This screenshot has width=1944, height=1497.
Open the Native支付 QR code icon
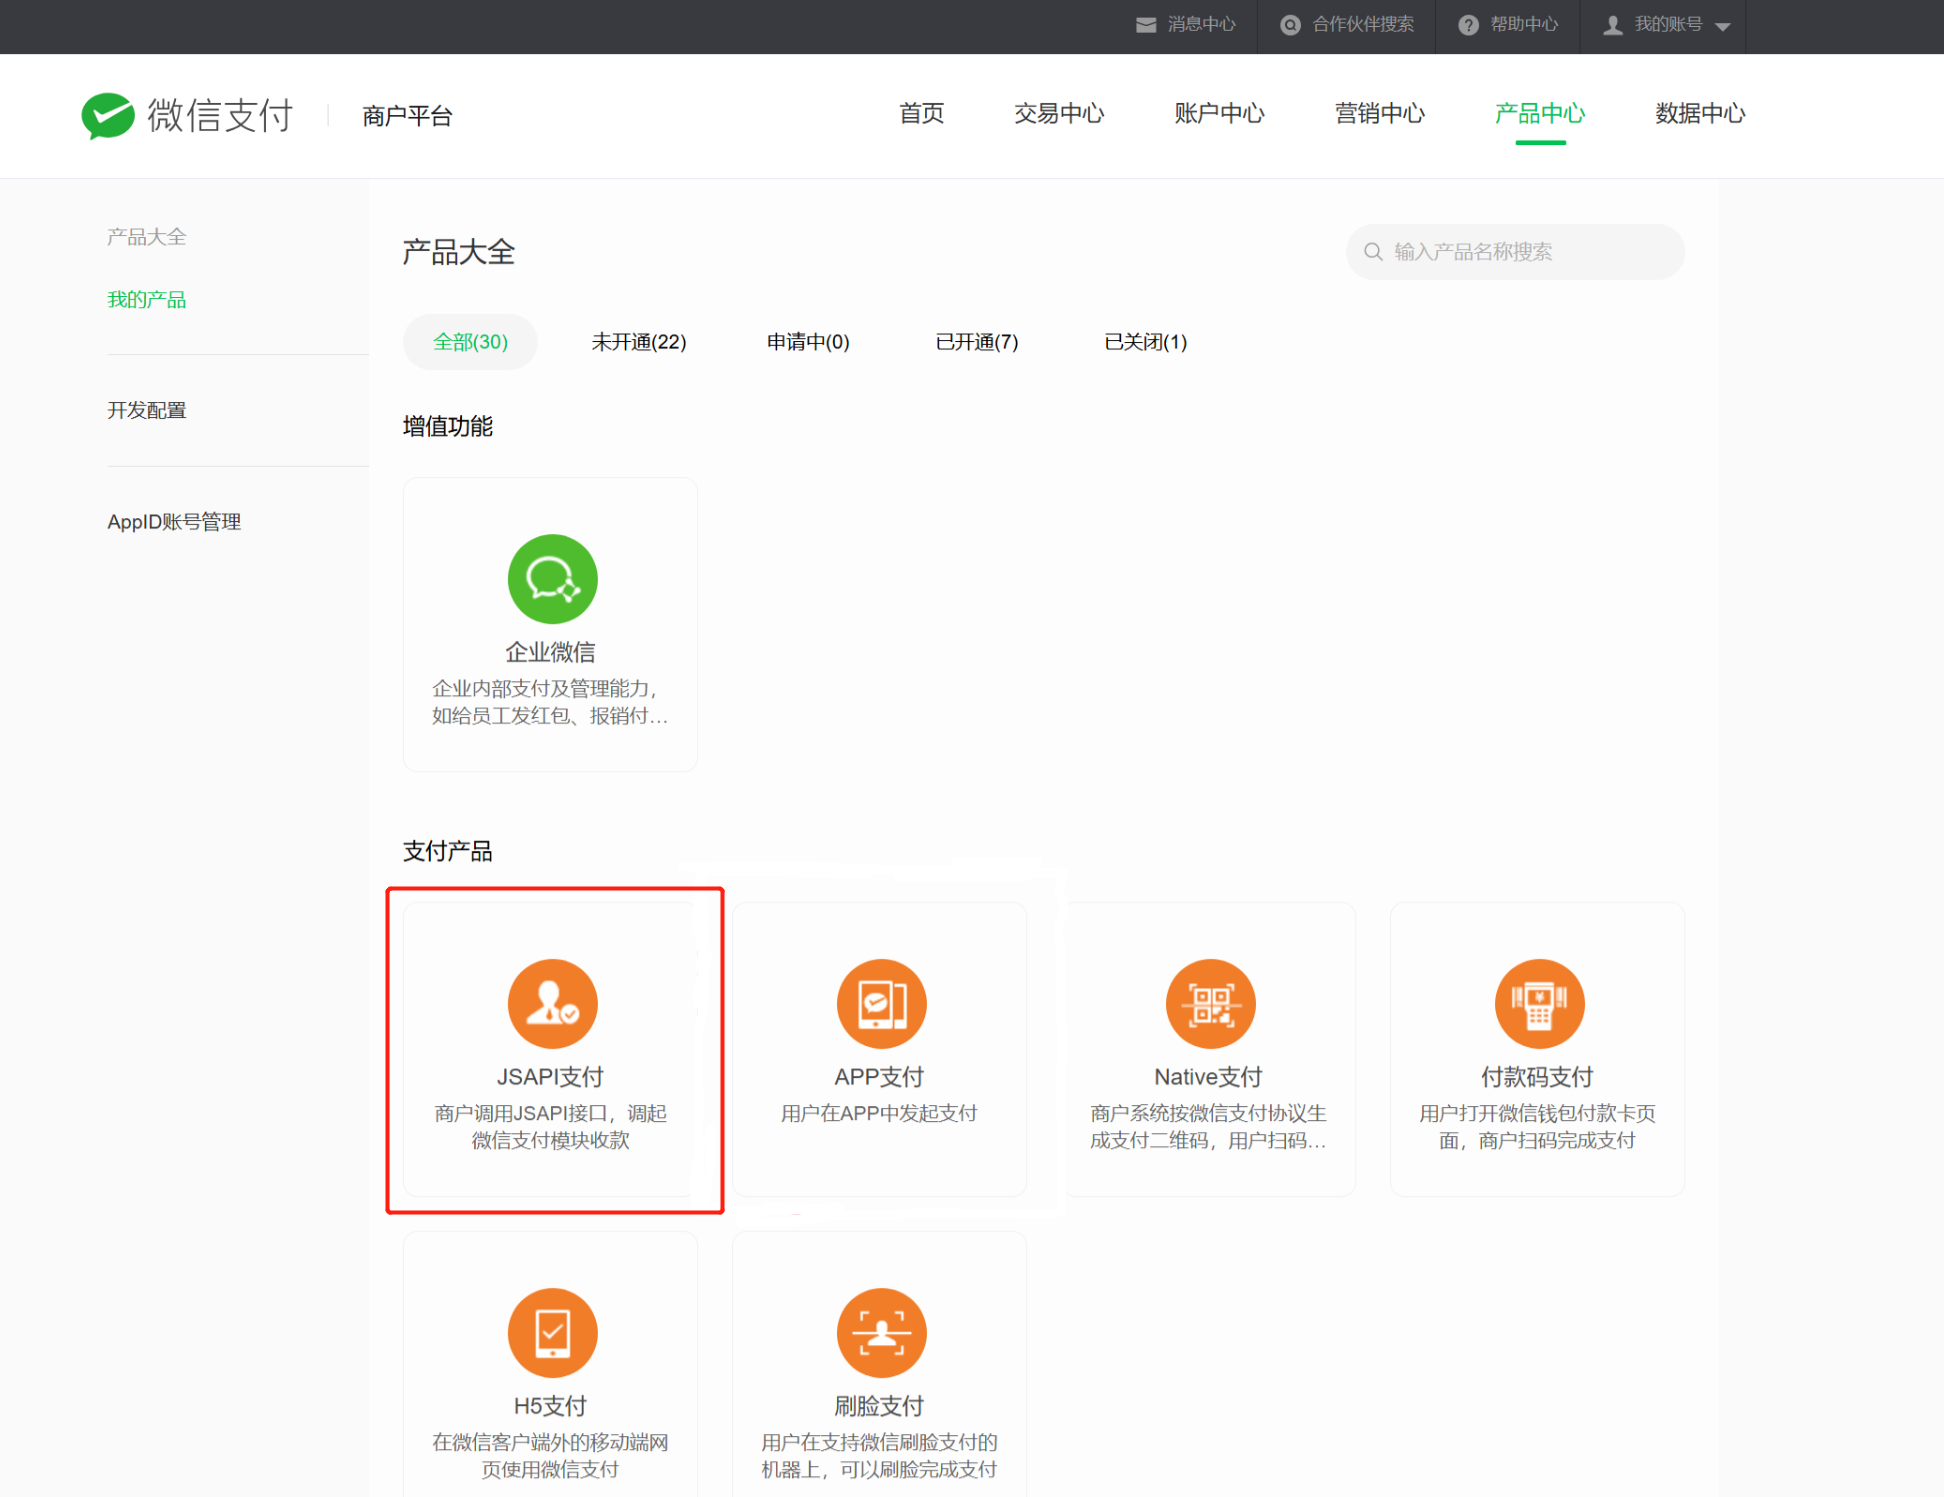tap(1210, 1004)
